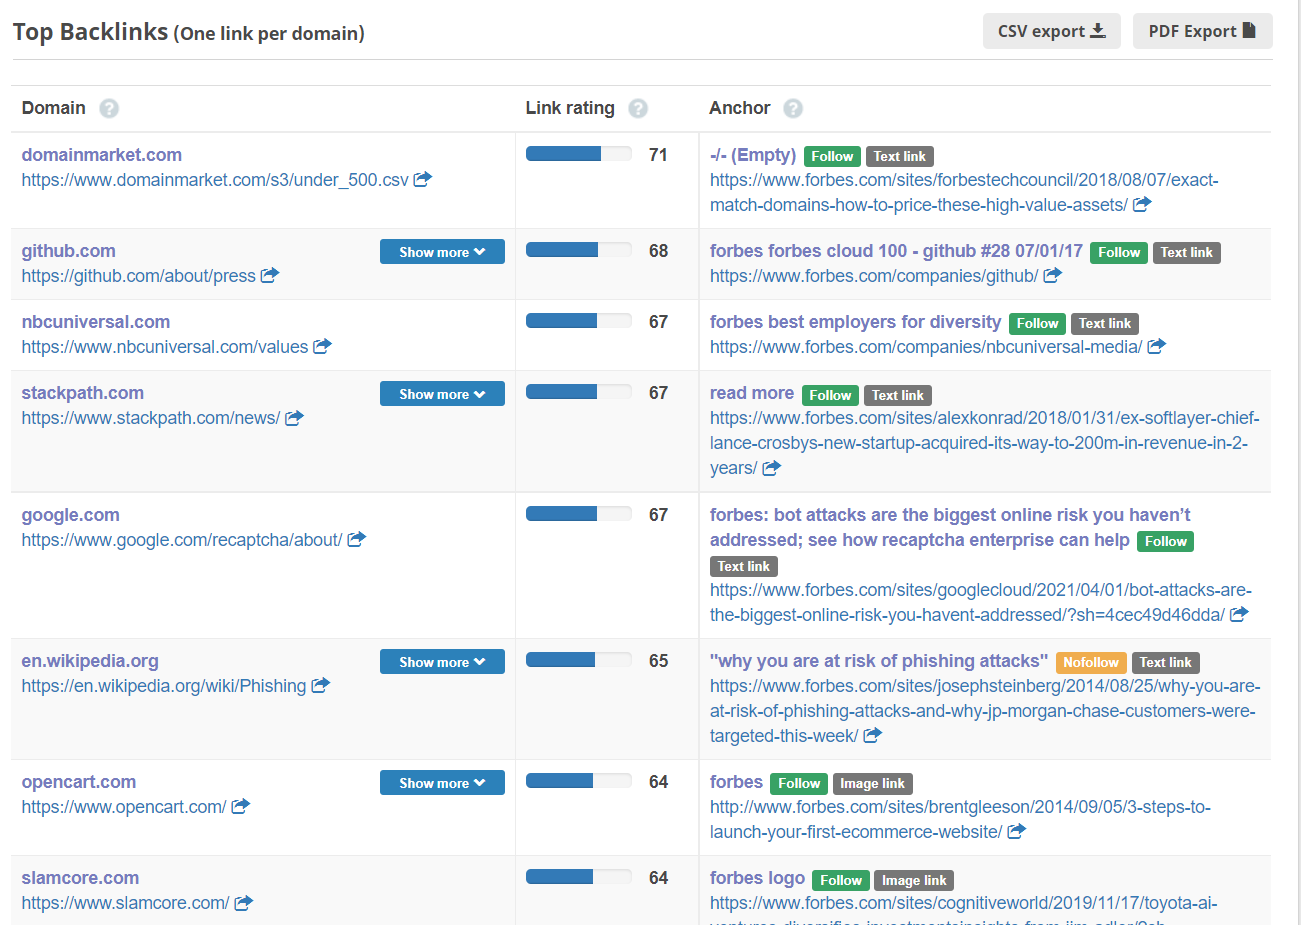Image resolution: width=1301 pixels, height=925 pixels.
Task: Click Image link tag on forbes anchor
Action: (872, 784)
